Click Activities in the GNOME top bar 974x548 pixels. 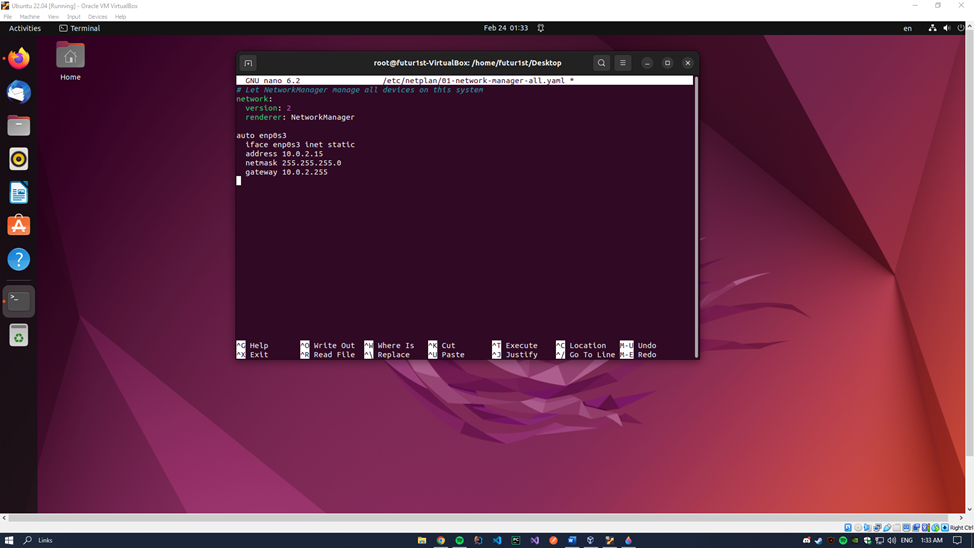[x=25, y=28]
